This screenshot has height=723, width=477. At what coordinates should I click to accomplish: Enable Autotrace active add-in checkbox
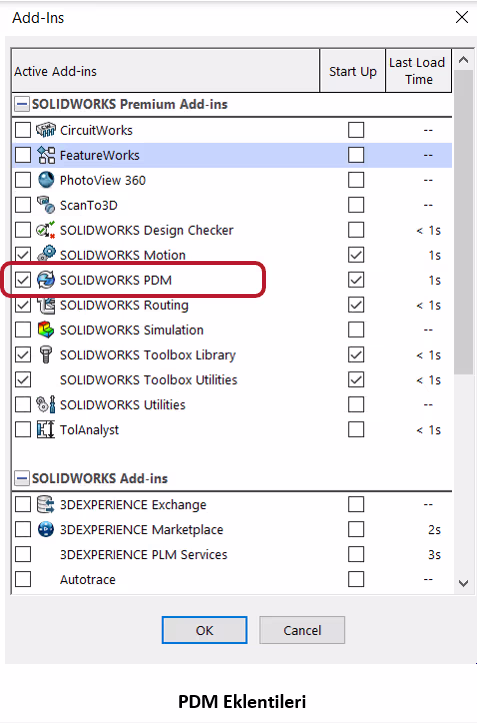click(x=23, y=579)
